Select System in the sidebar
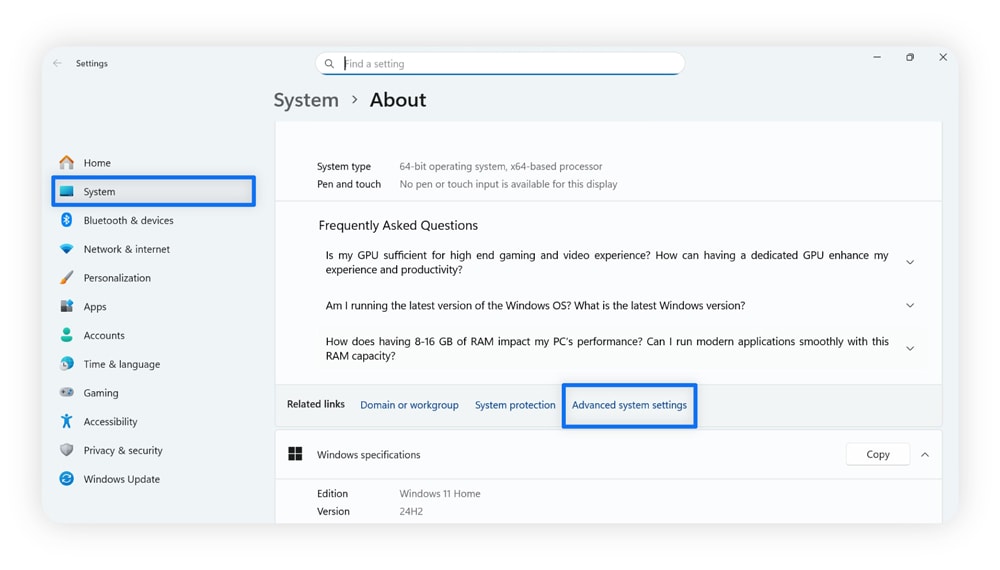The height and width of the screenshot is (570, 1000). (x=154, y=191)
